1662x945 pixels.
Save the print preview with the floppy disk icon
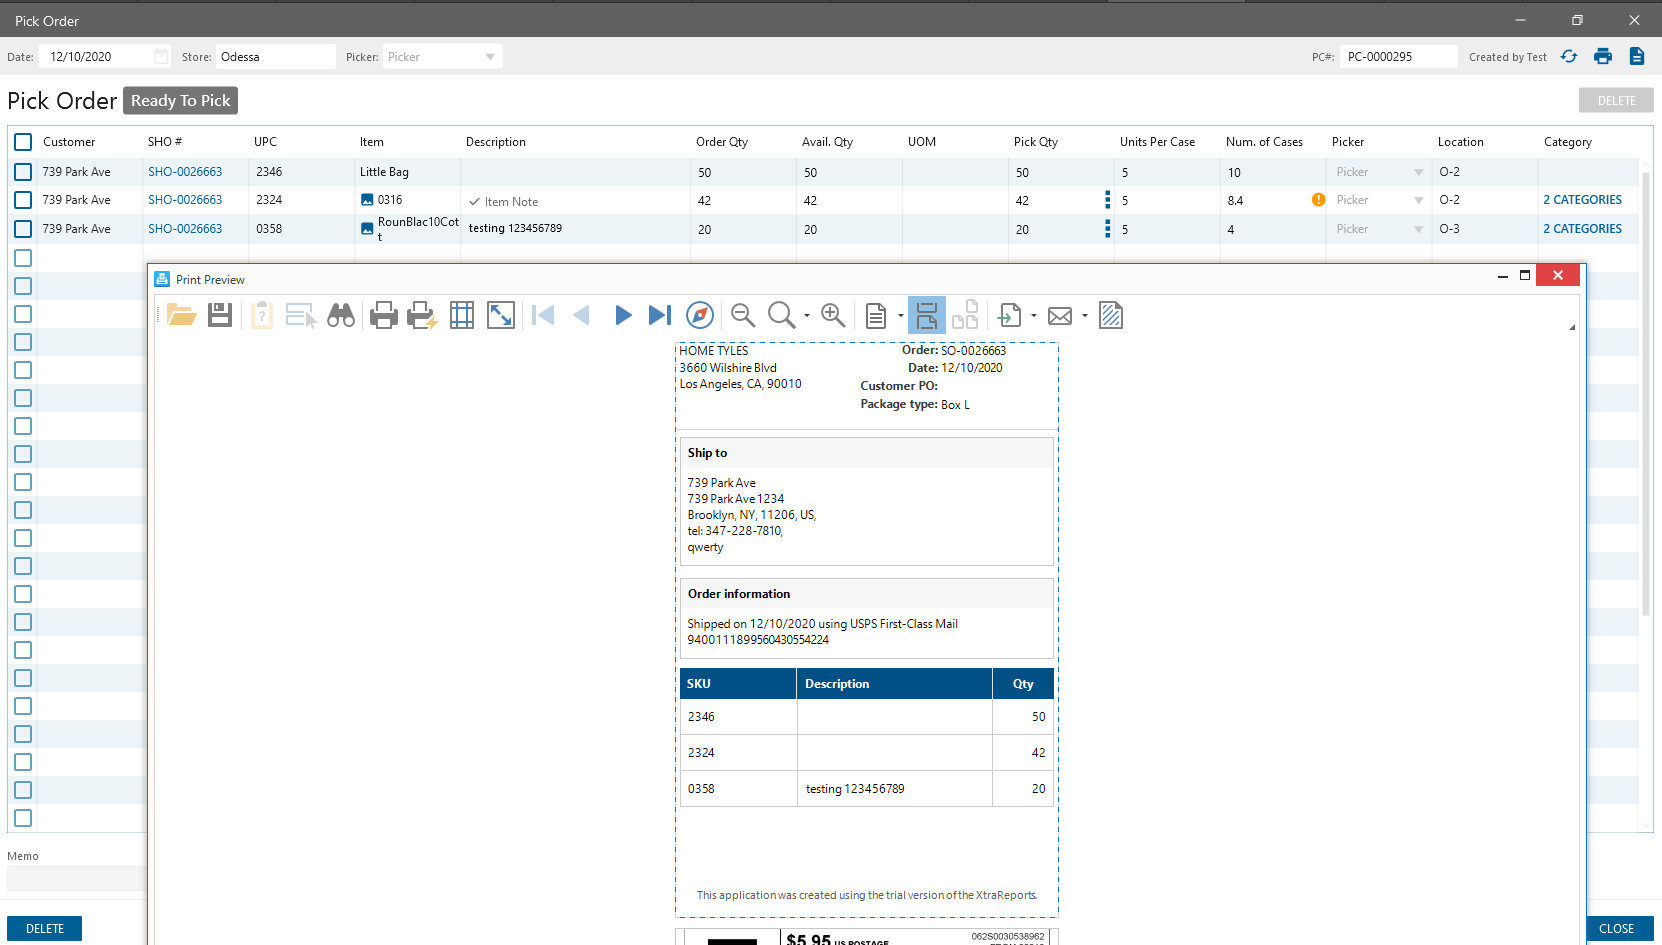(220, 316)
